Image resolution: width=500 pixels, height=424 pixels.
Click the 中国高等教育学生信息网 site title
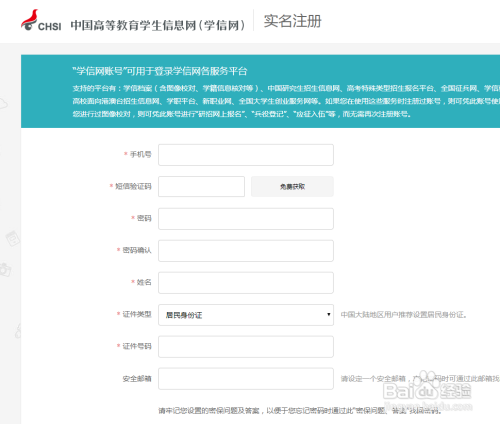coord(158,25)
